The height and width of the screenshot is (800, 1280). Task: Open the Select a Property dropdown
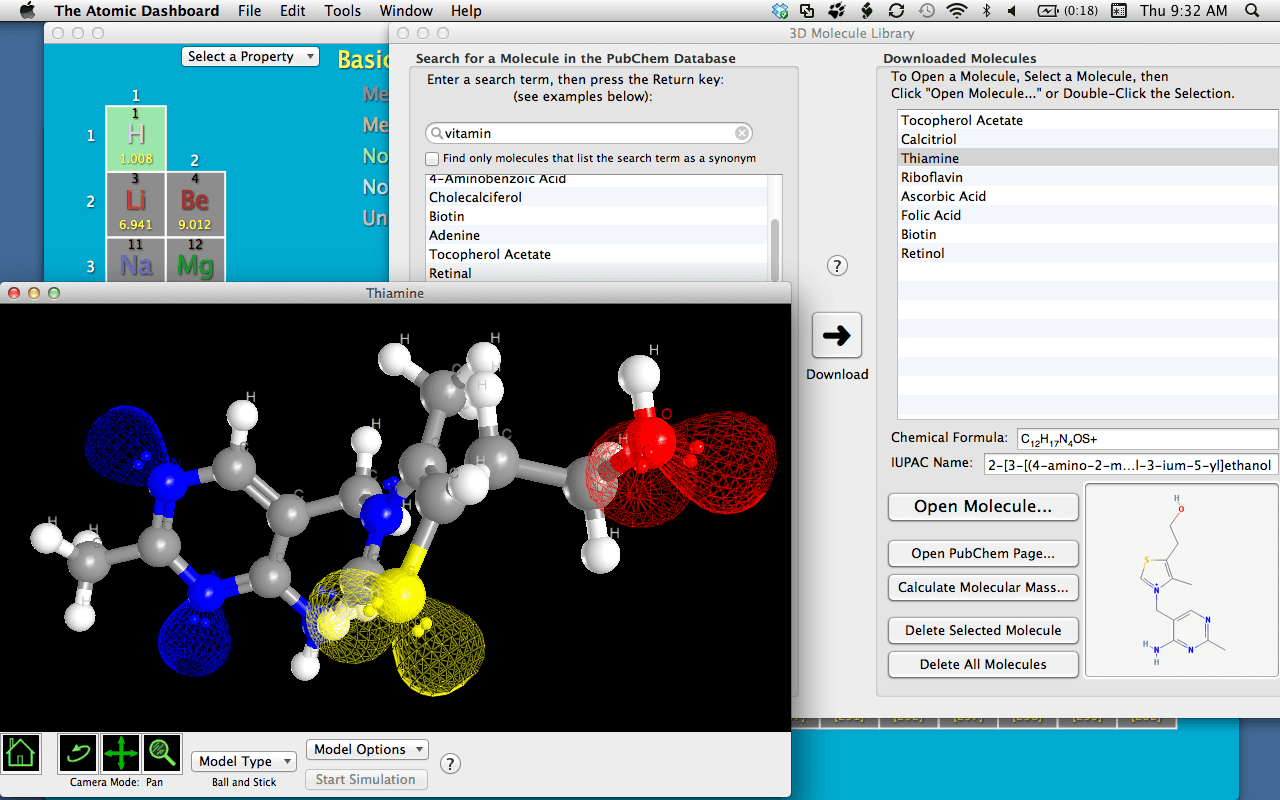click(251, 57)
